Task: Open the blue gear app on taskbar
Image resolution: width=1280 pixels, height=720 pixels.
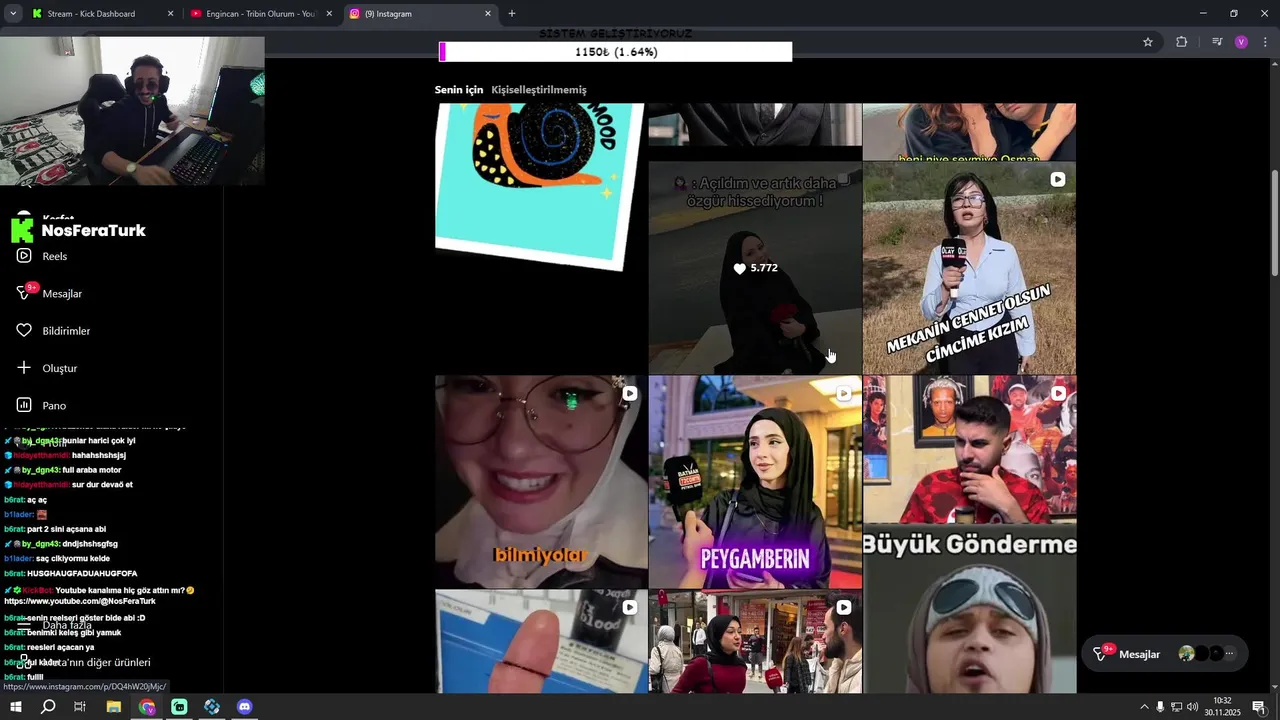Action: click(x=212, y=707)
